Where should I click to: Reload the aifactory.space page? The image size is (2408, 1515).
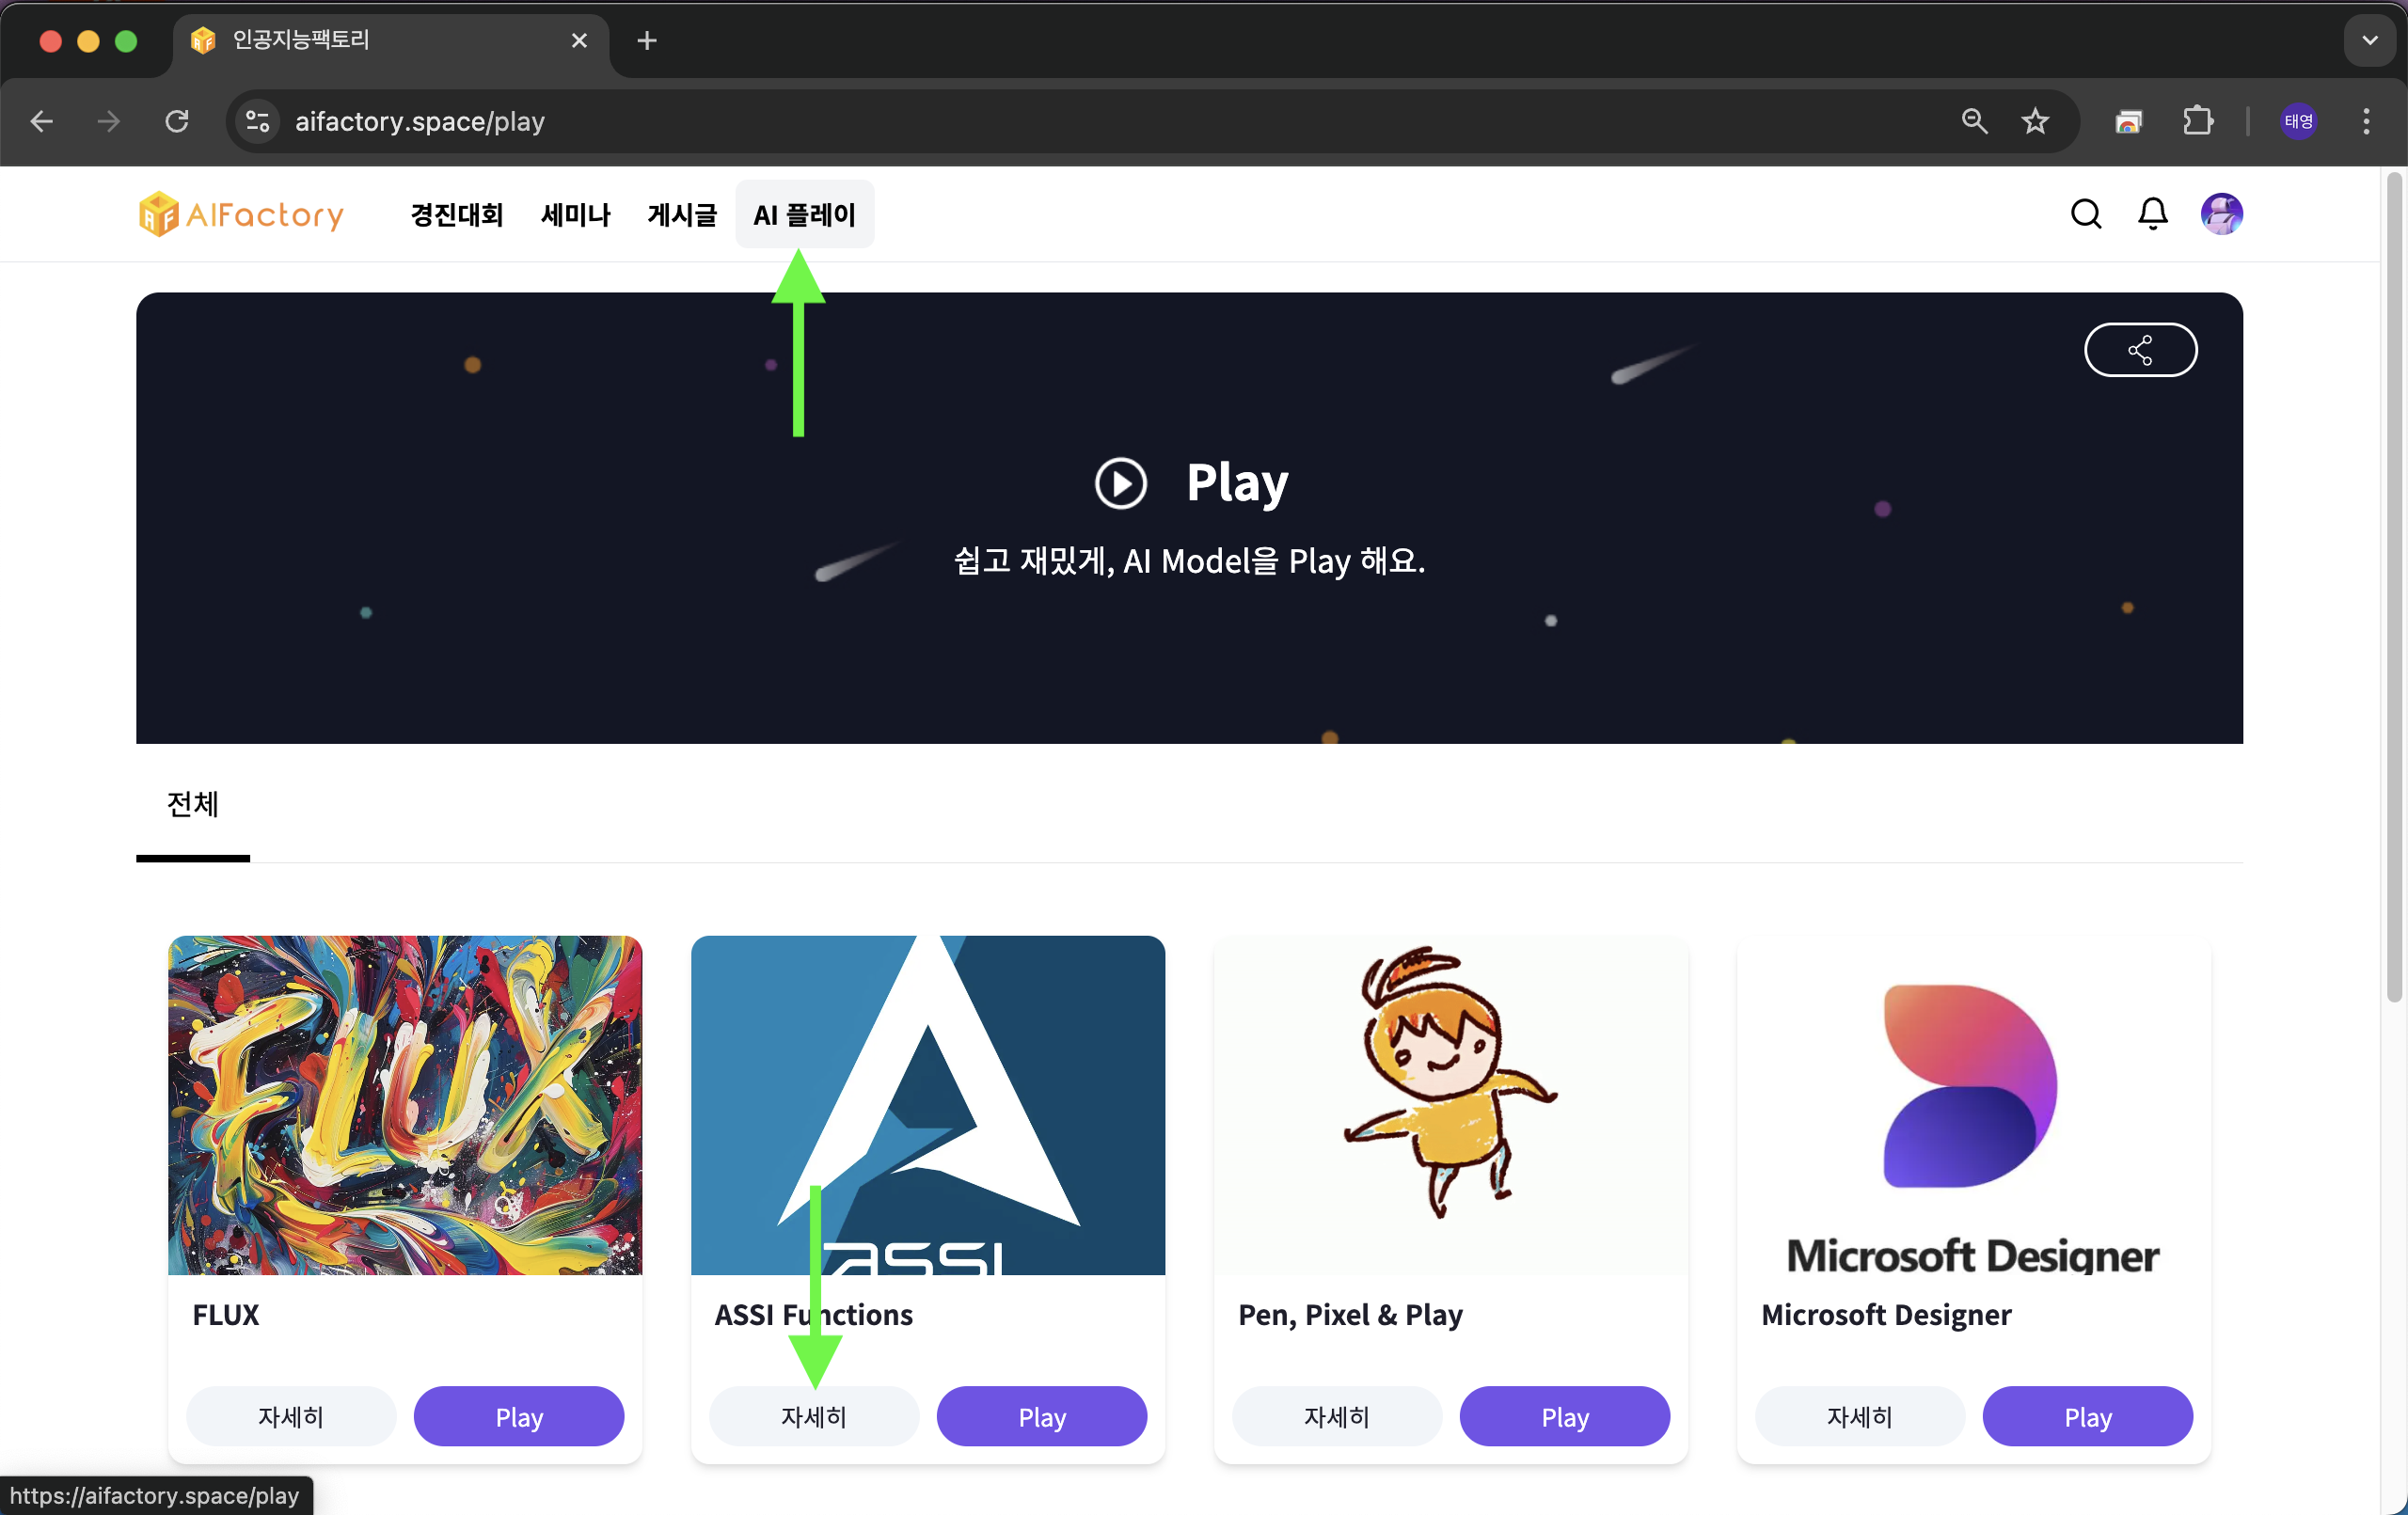[x=177, y=122]
